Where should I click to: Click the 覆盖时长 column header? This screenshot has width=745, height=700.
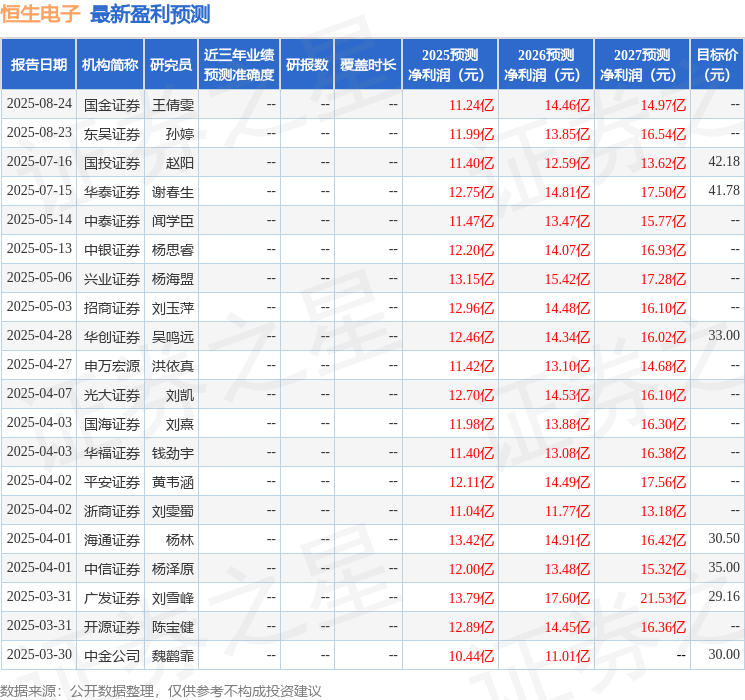click(x=368, y=65)
